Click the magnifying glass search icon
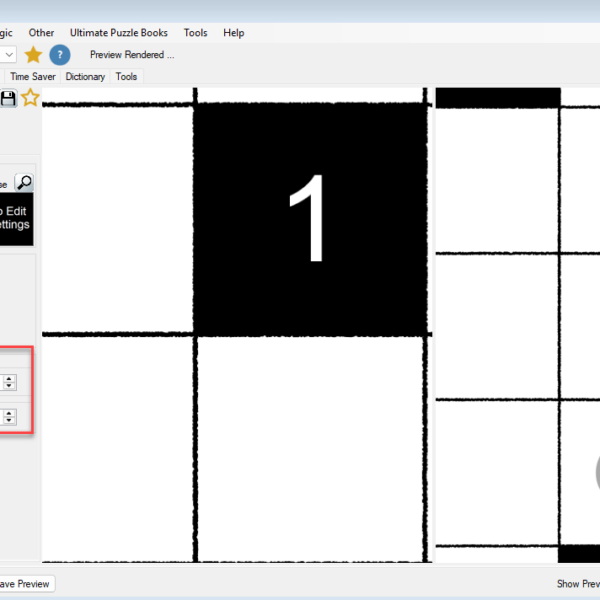600x600 pixels. click(24, 182)
